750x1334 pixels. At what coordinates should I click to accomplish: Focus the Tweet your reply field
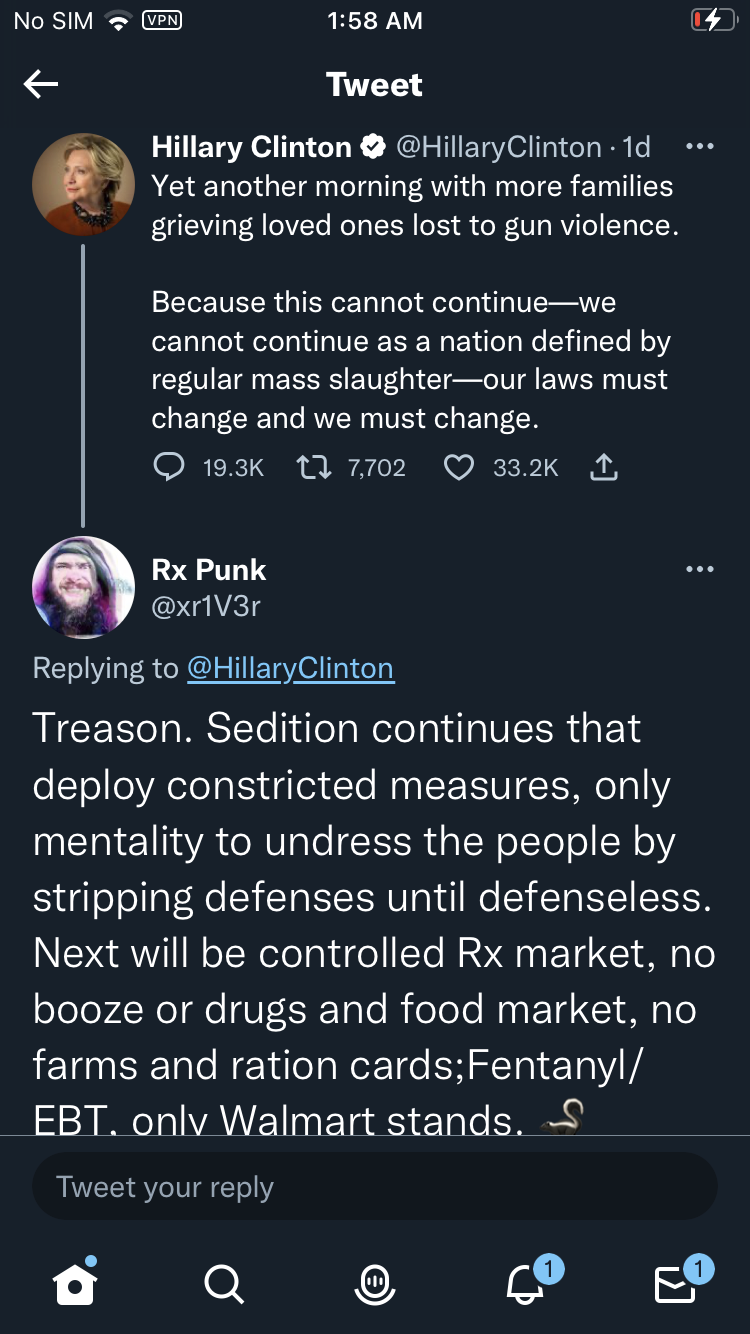375,1187
